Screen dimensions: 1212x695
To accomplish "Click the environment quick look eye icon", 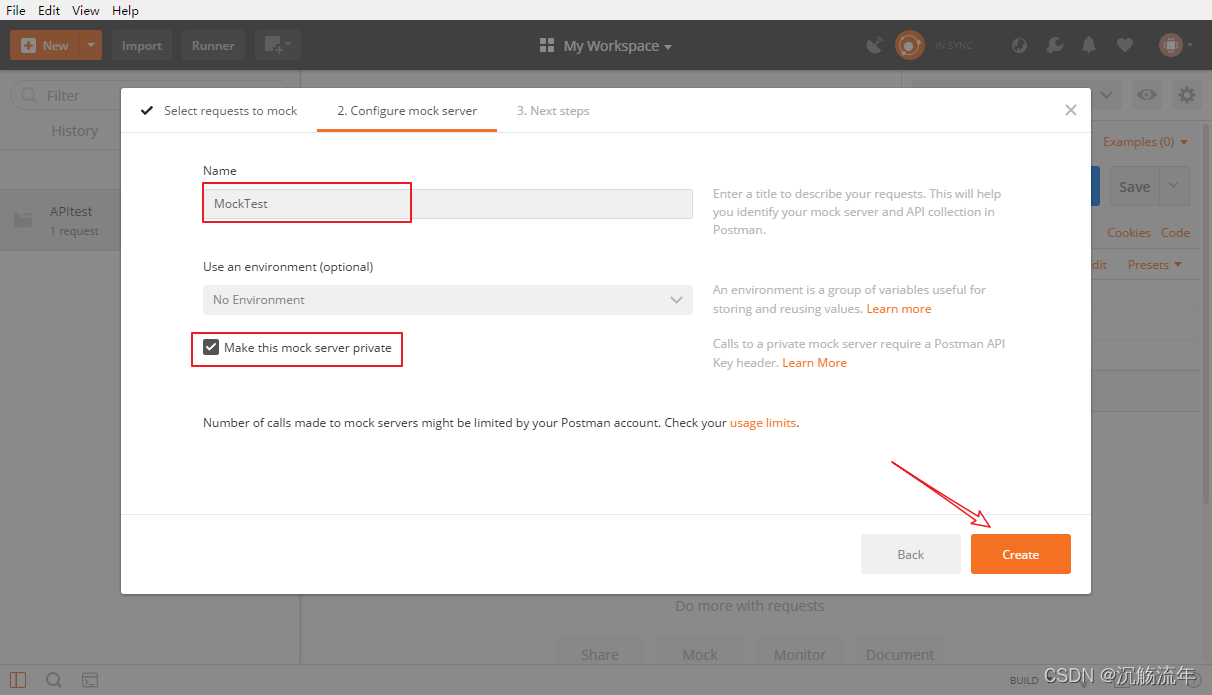I will (1146, 95).
